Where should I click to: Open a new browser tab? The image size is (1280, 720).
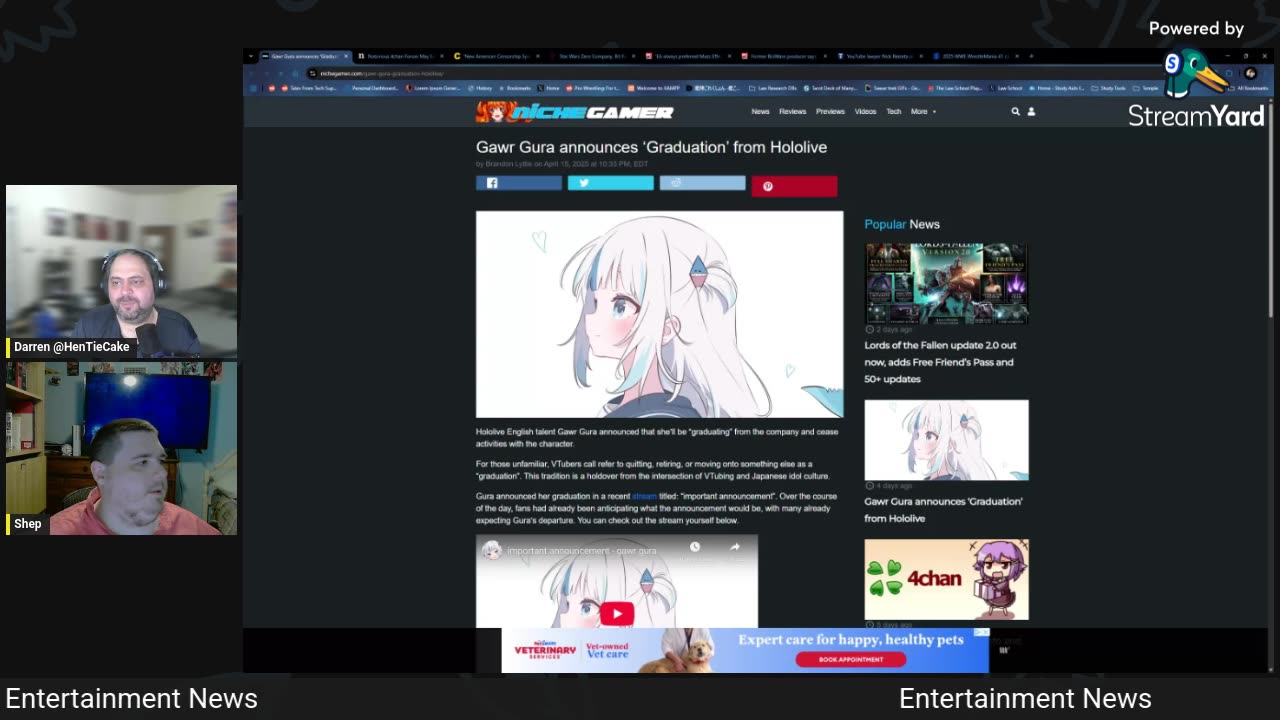1031,56
